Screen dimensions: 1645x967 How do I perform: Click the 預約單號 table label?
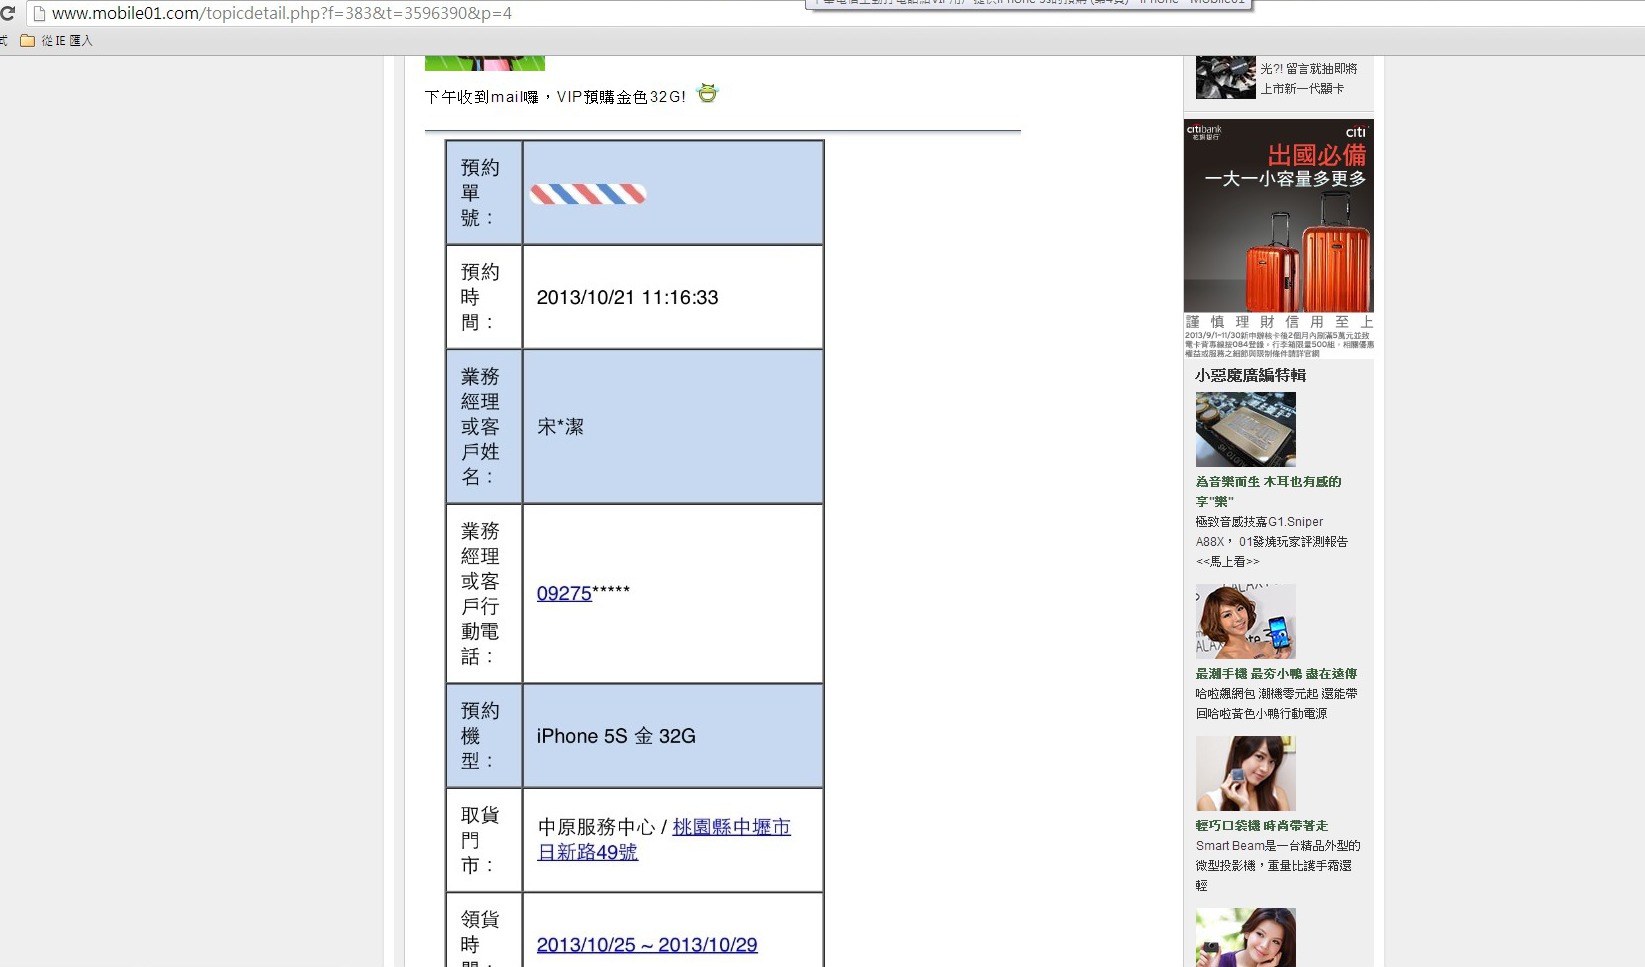pyautogui.click(x=480, y=192)
